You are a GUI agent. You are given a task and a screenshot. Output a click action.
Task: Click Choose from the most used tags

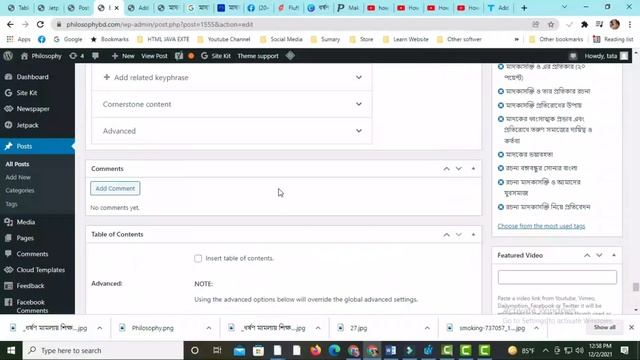pos(541,226)
